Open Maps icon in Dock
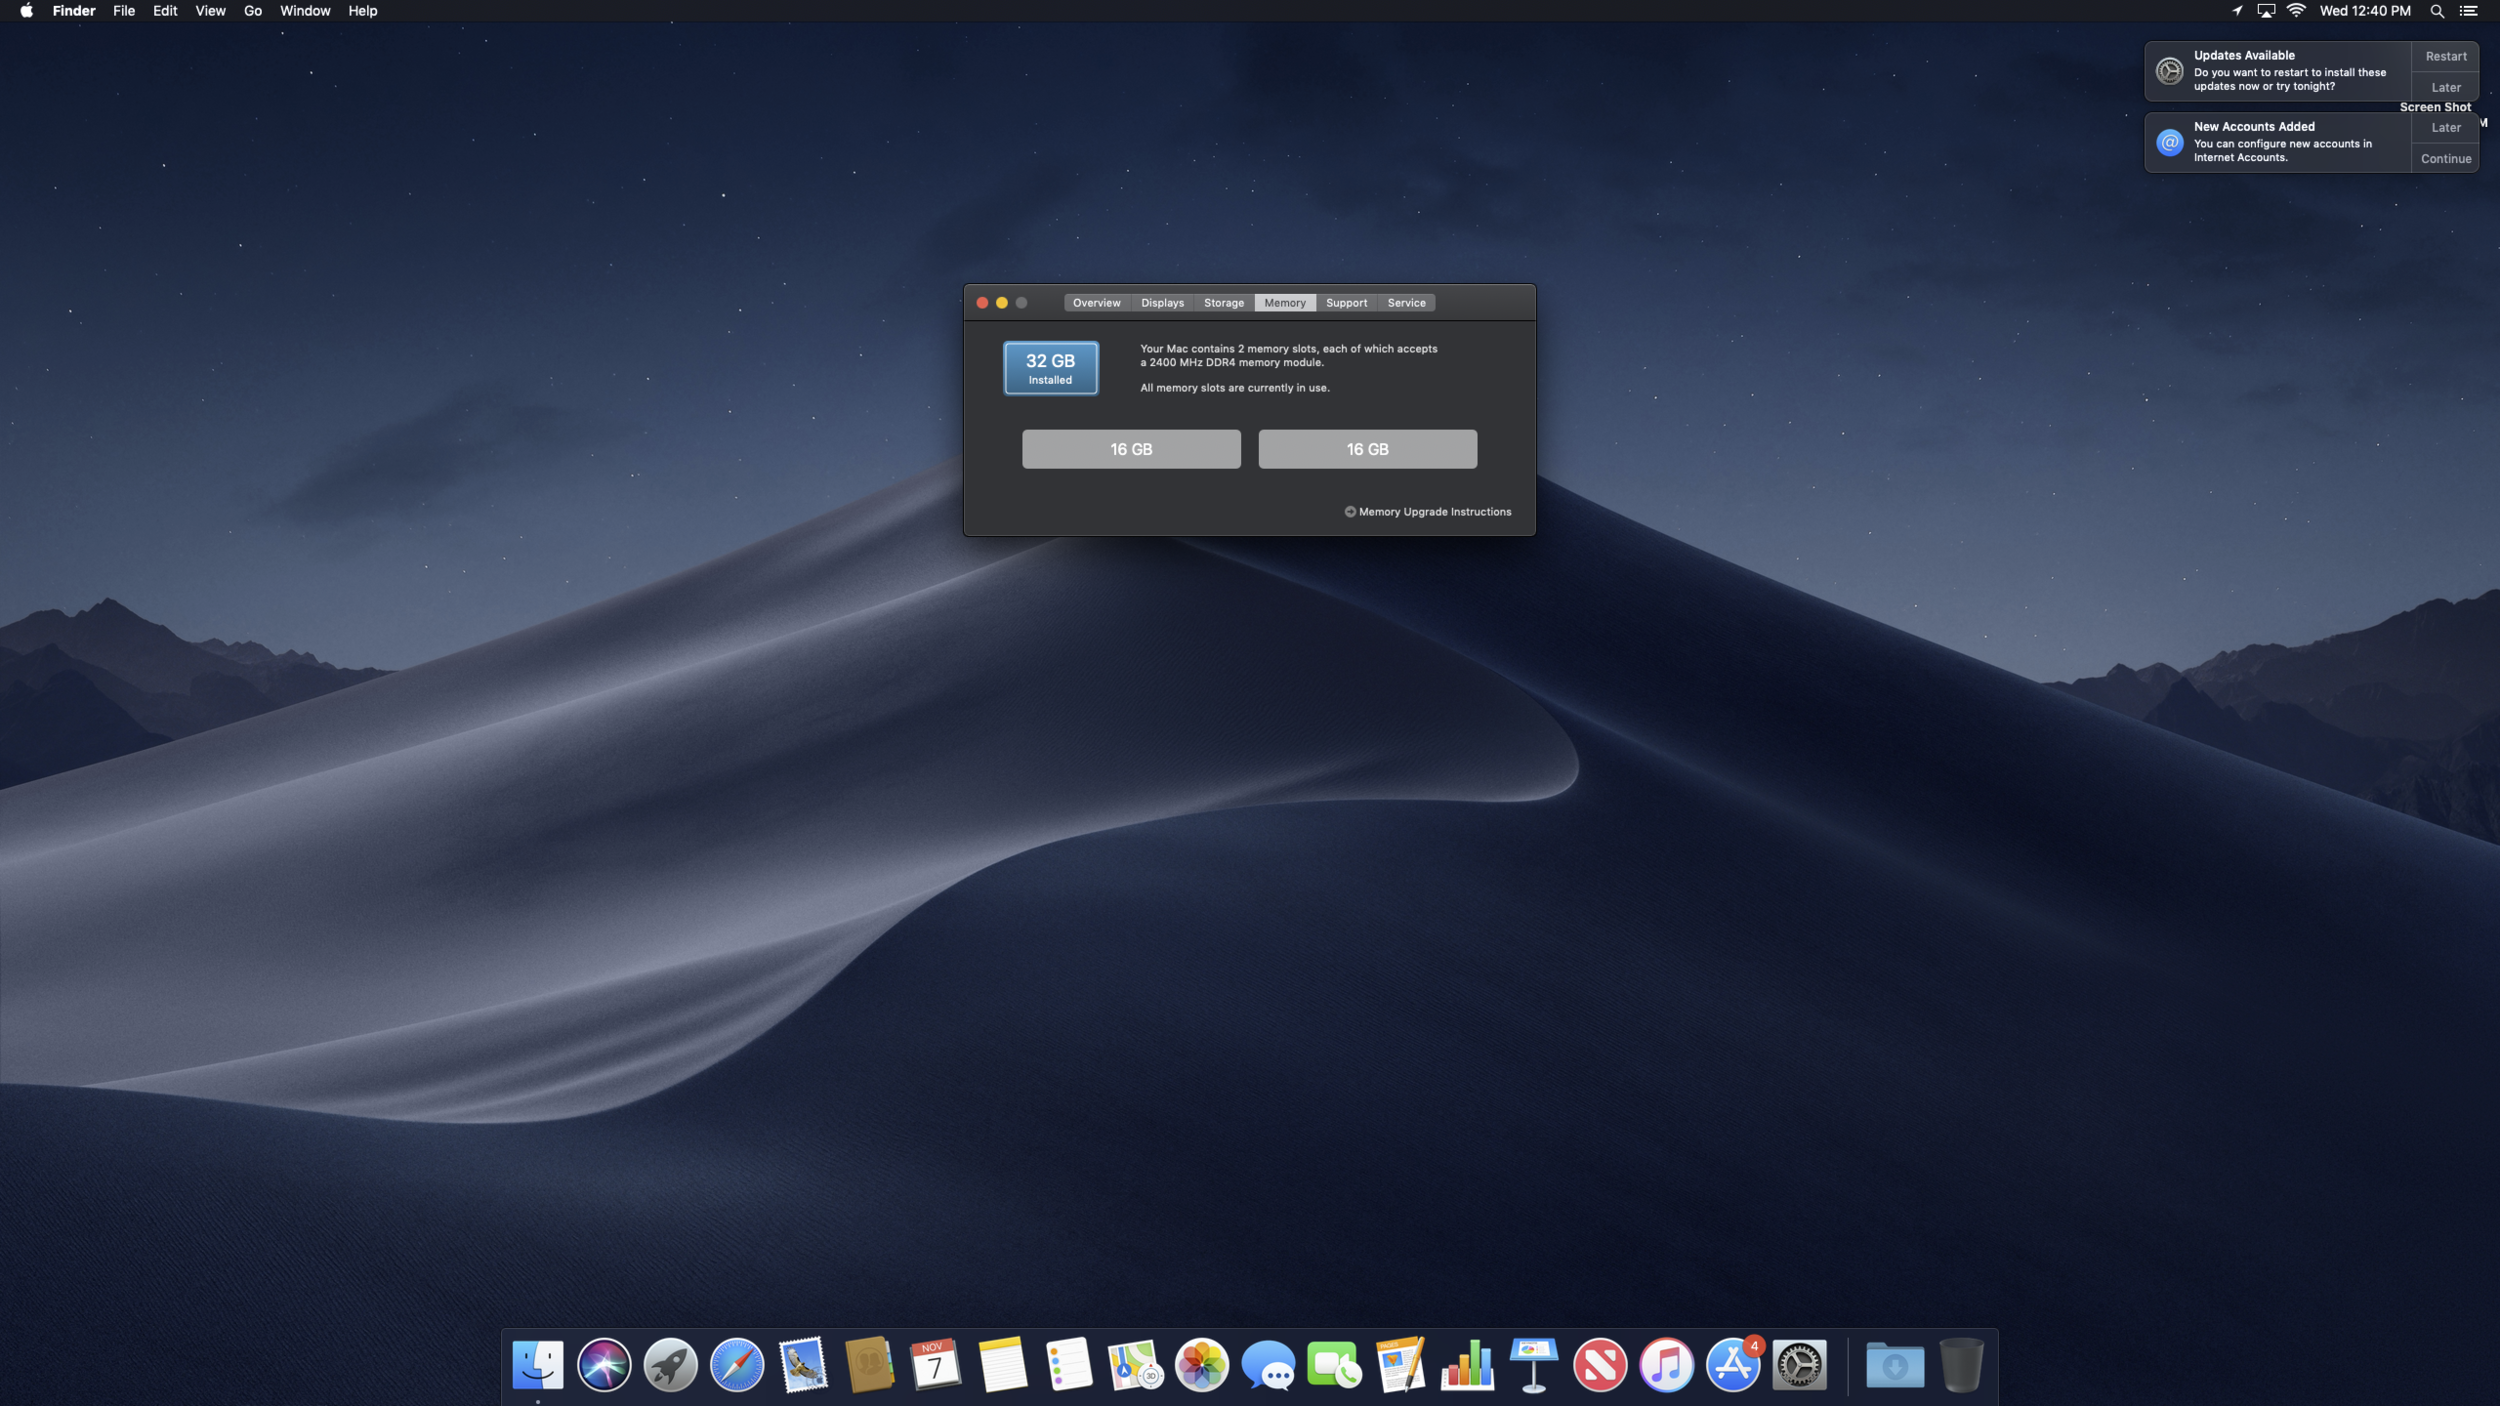The height and width of the screenshot is (1406, 2500). point(1135,1365)
